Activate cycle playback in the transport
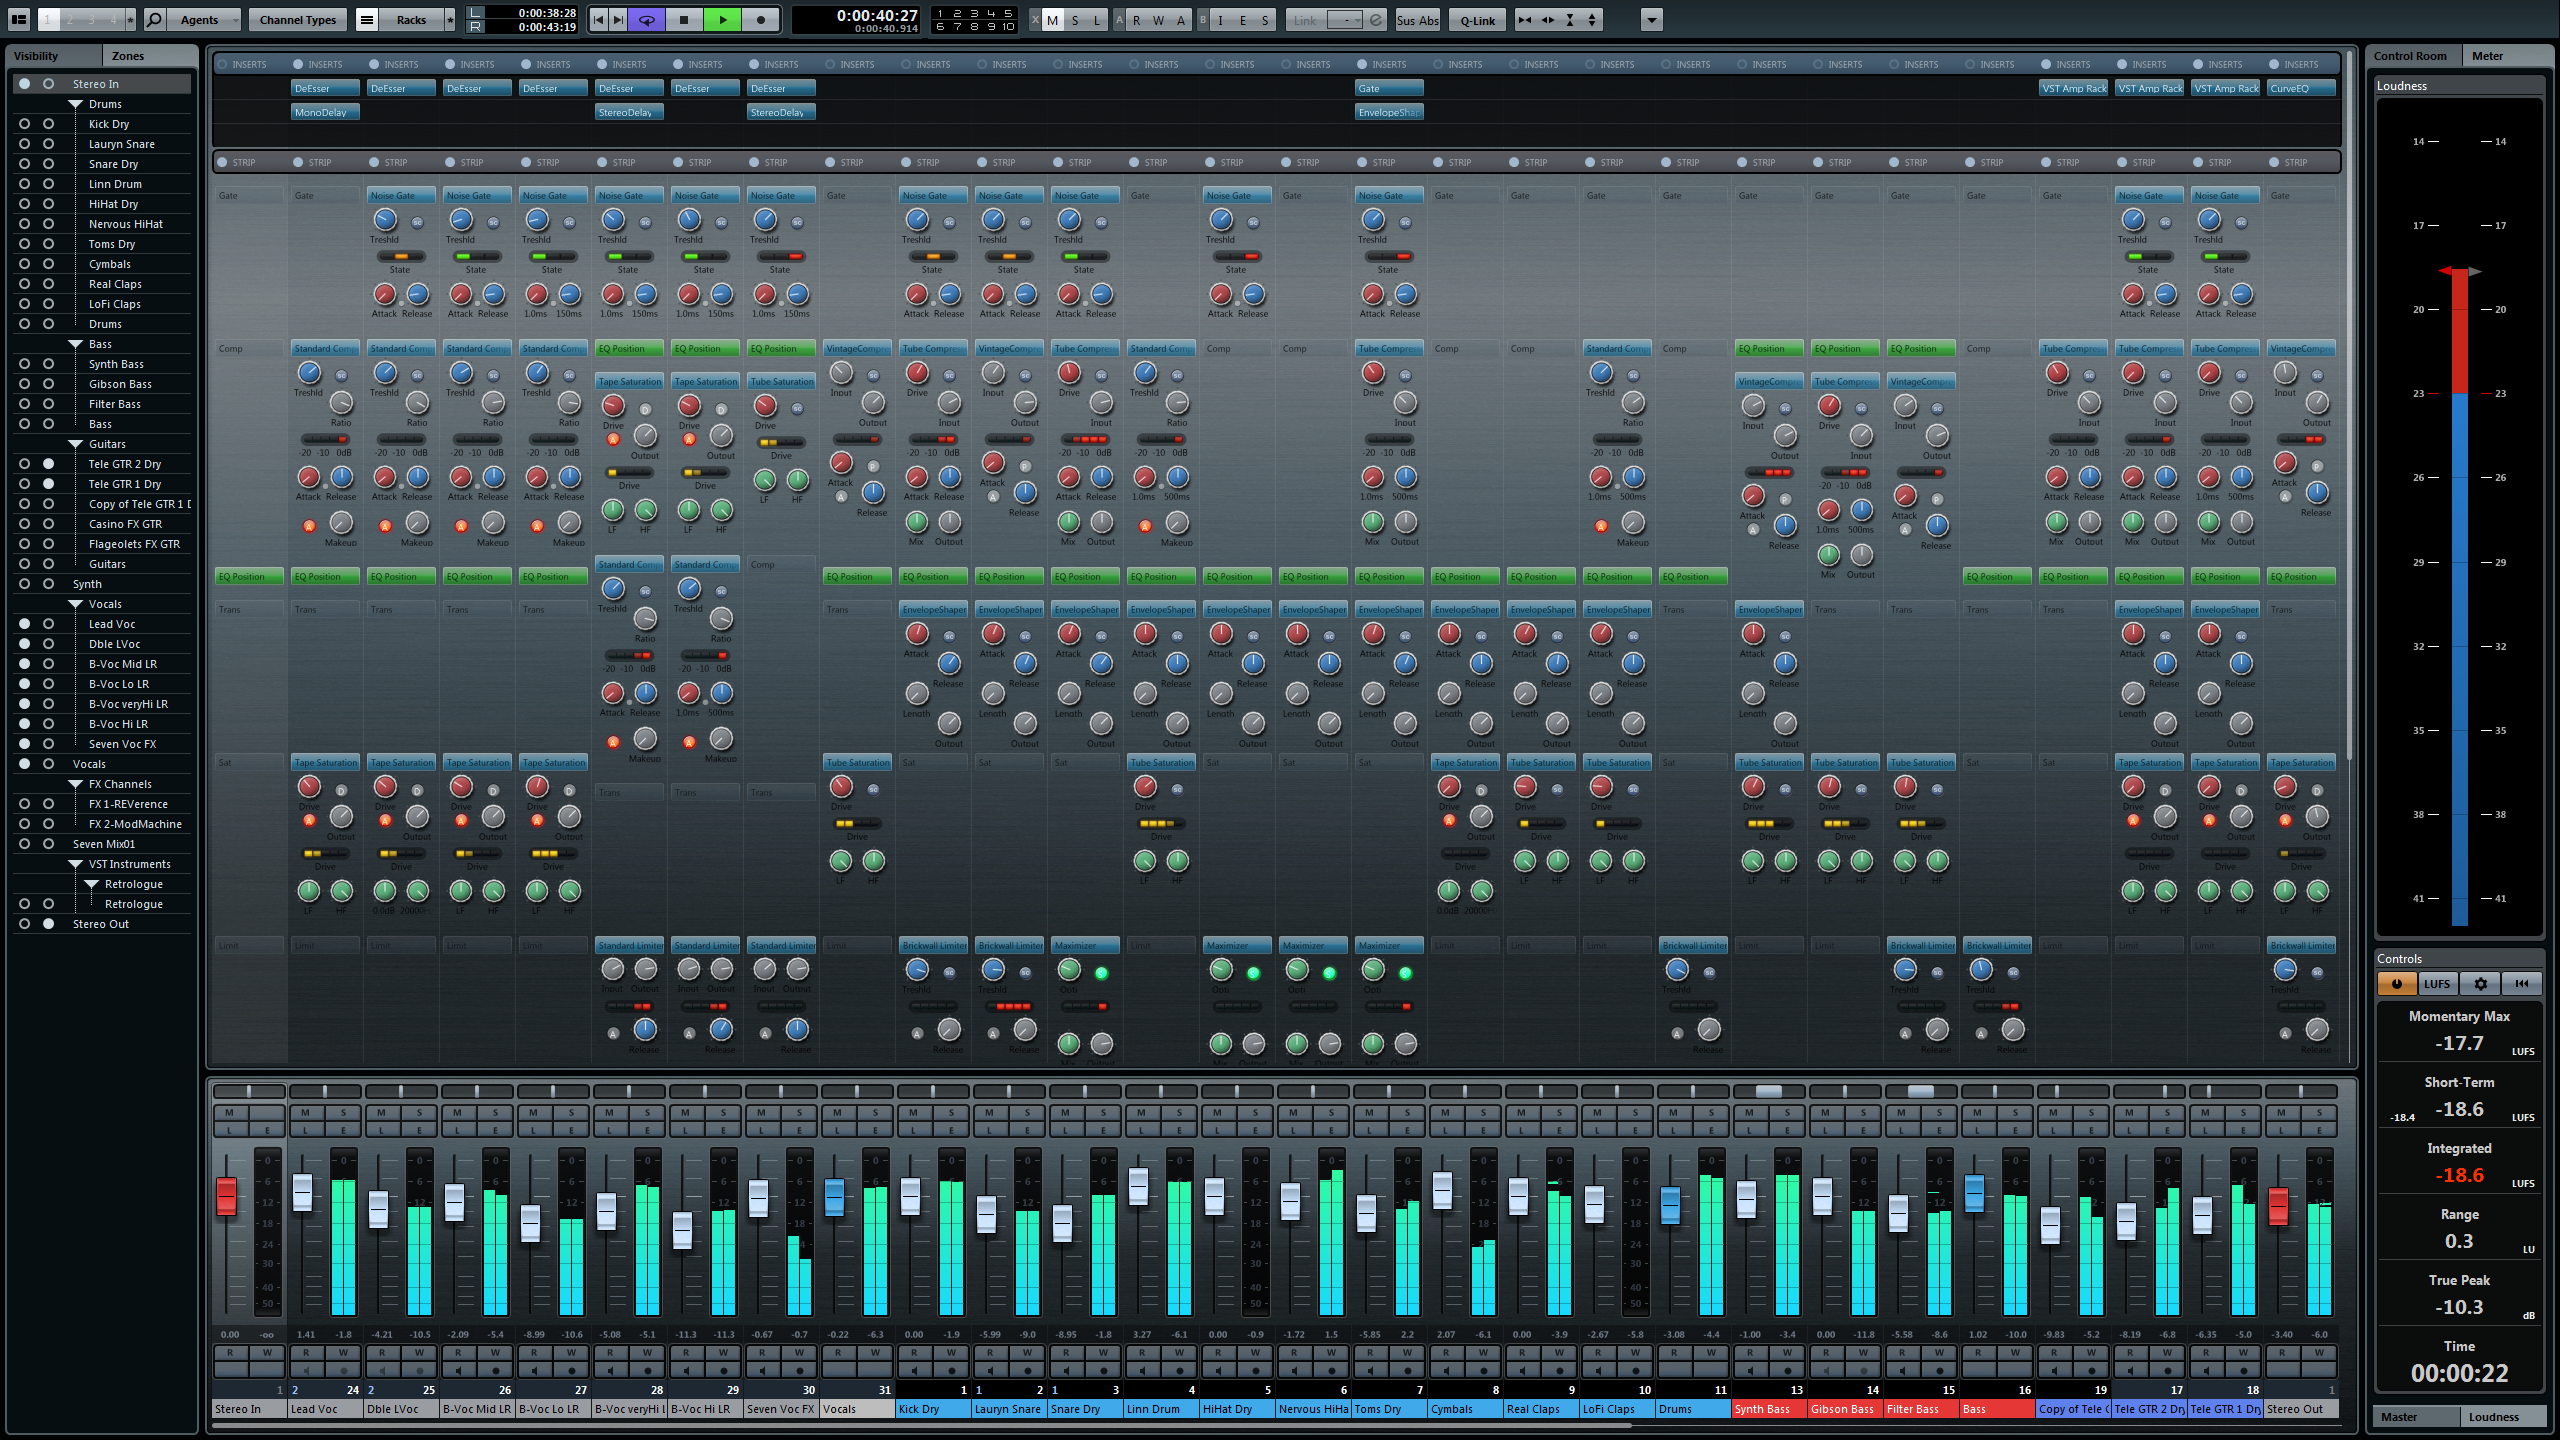The image size is (2560, 1440). click(x=647, y=19)
